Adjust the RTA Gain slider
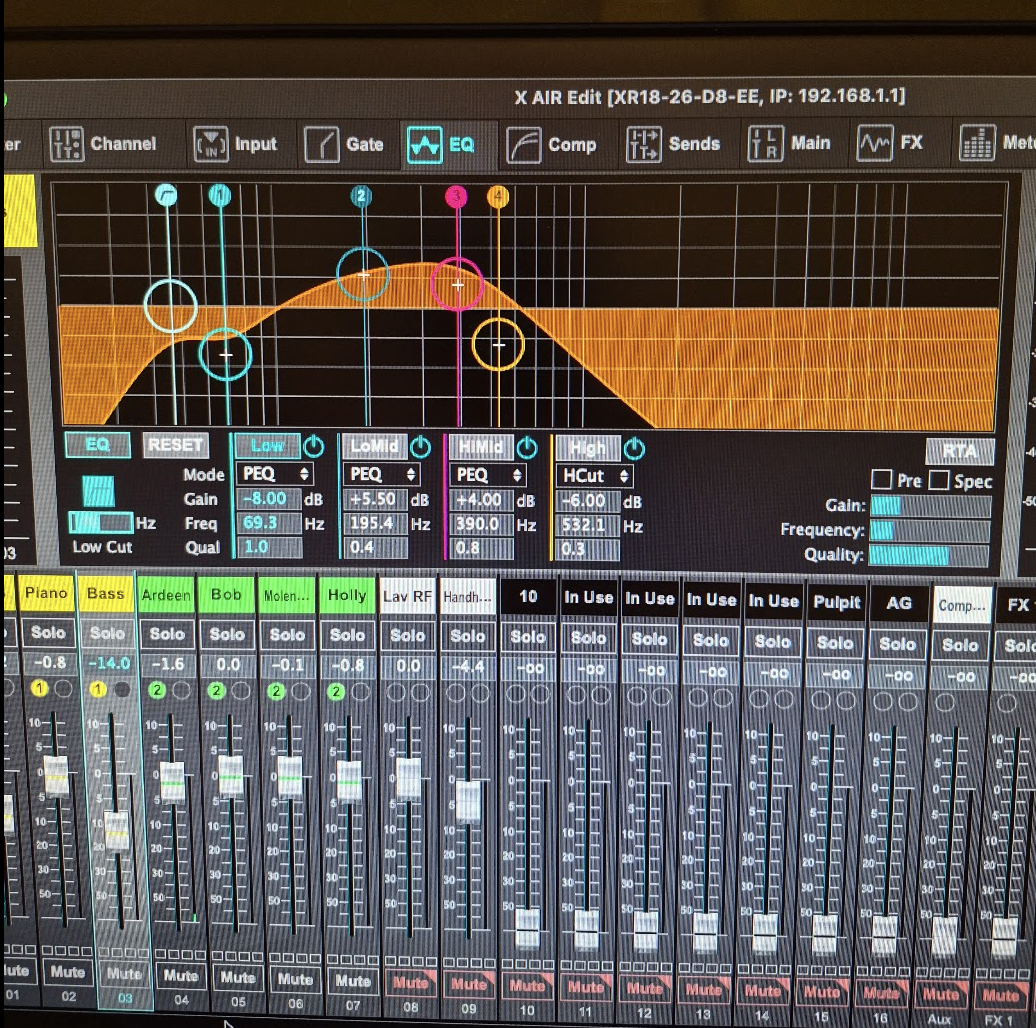 pyautogui.click(x=930, y=506)
